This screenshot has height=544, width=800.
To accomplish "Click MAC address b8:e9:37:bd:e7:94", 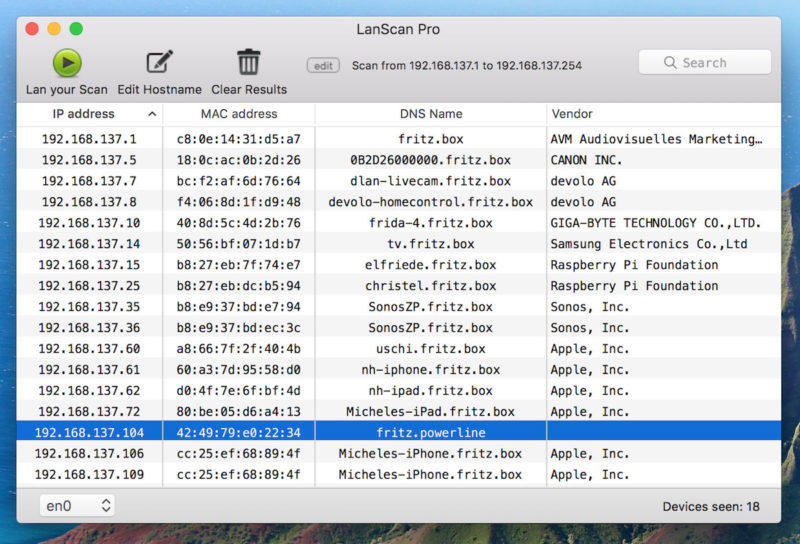I will pos(239,307).
